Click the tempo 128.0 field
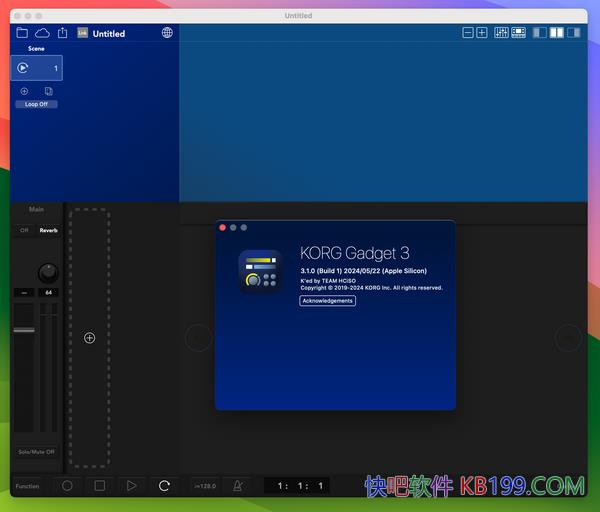Viewport: 600px width, 512px height. click(205, 486)
